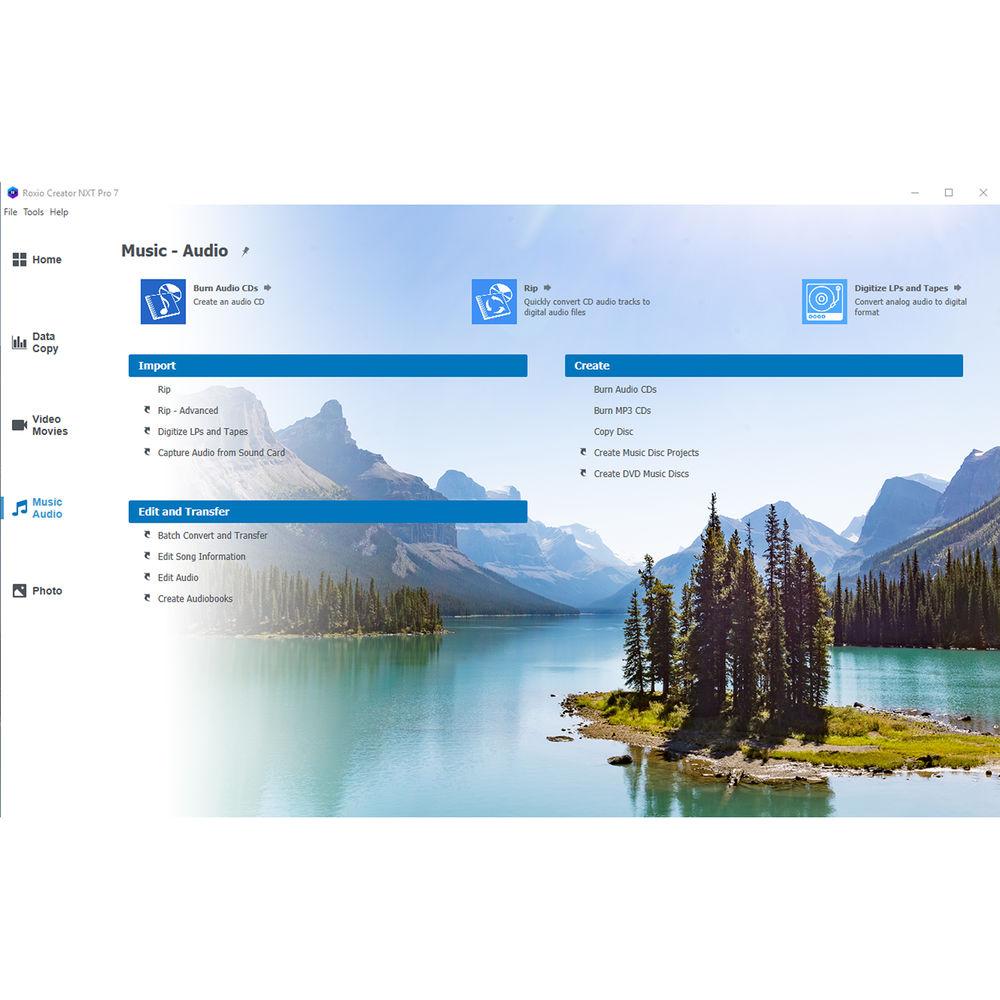Open Batch Convert and Transfer
1000x1000 pixels.
coord(212,536)
